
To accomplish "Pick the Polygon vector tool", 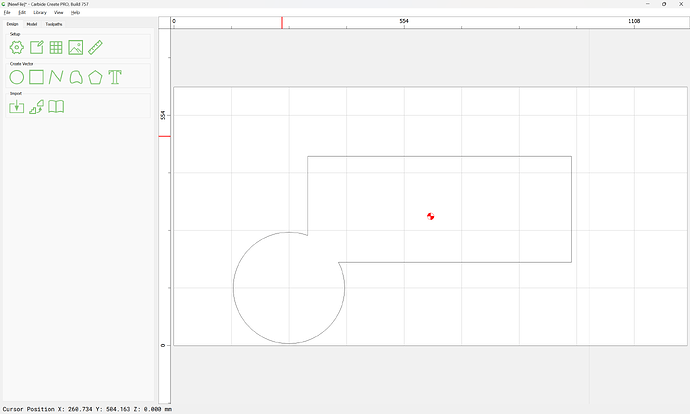I will point(96,77).
